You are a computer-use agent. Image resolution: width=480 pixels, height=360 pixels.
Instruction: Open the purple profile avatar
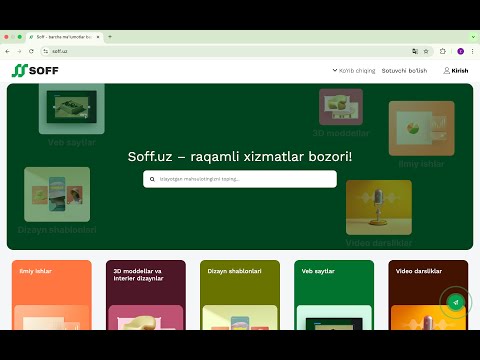point(461,51)
